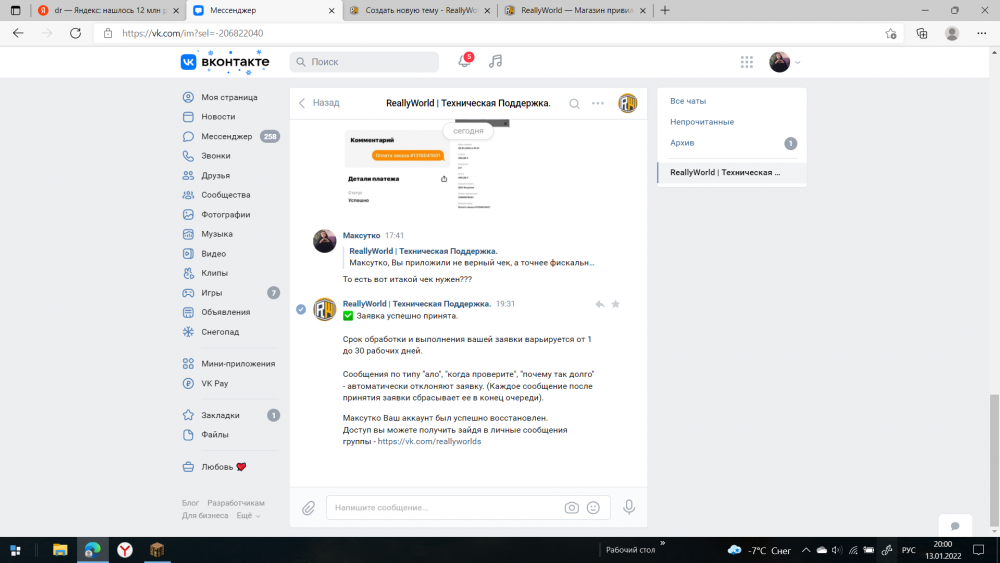
Task: Open the Для бизнеса footer link
Action: pyautogui.click(x=205, y=516)
